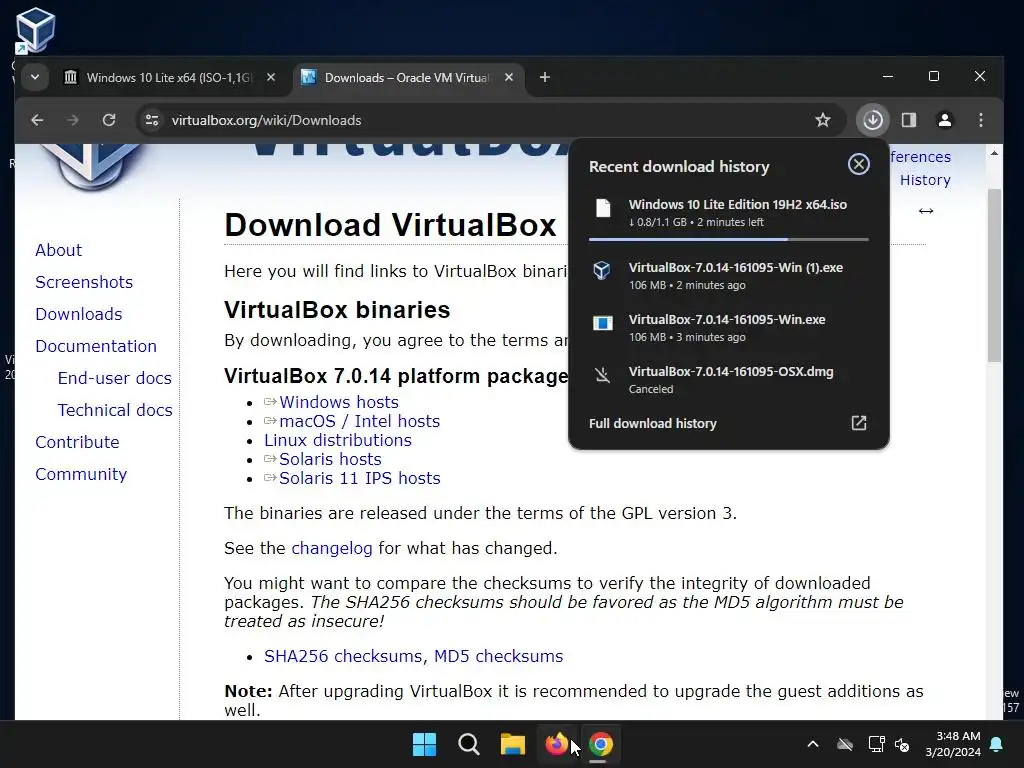The height and width of the screenshot is (768, 1024).
Task: Open Technical docs link
Action: 115,410
